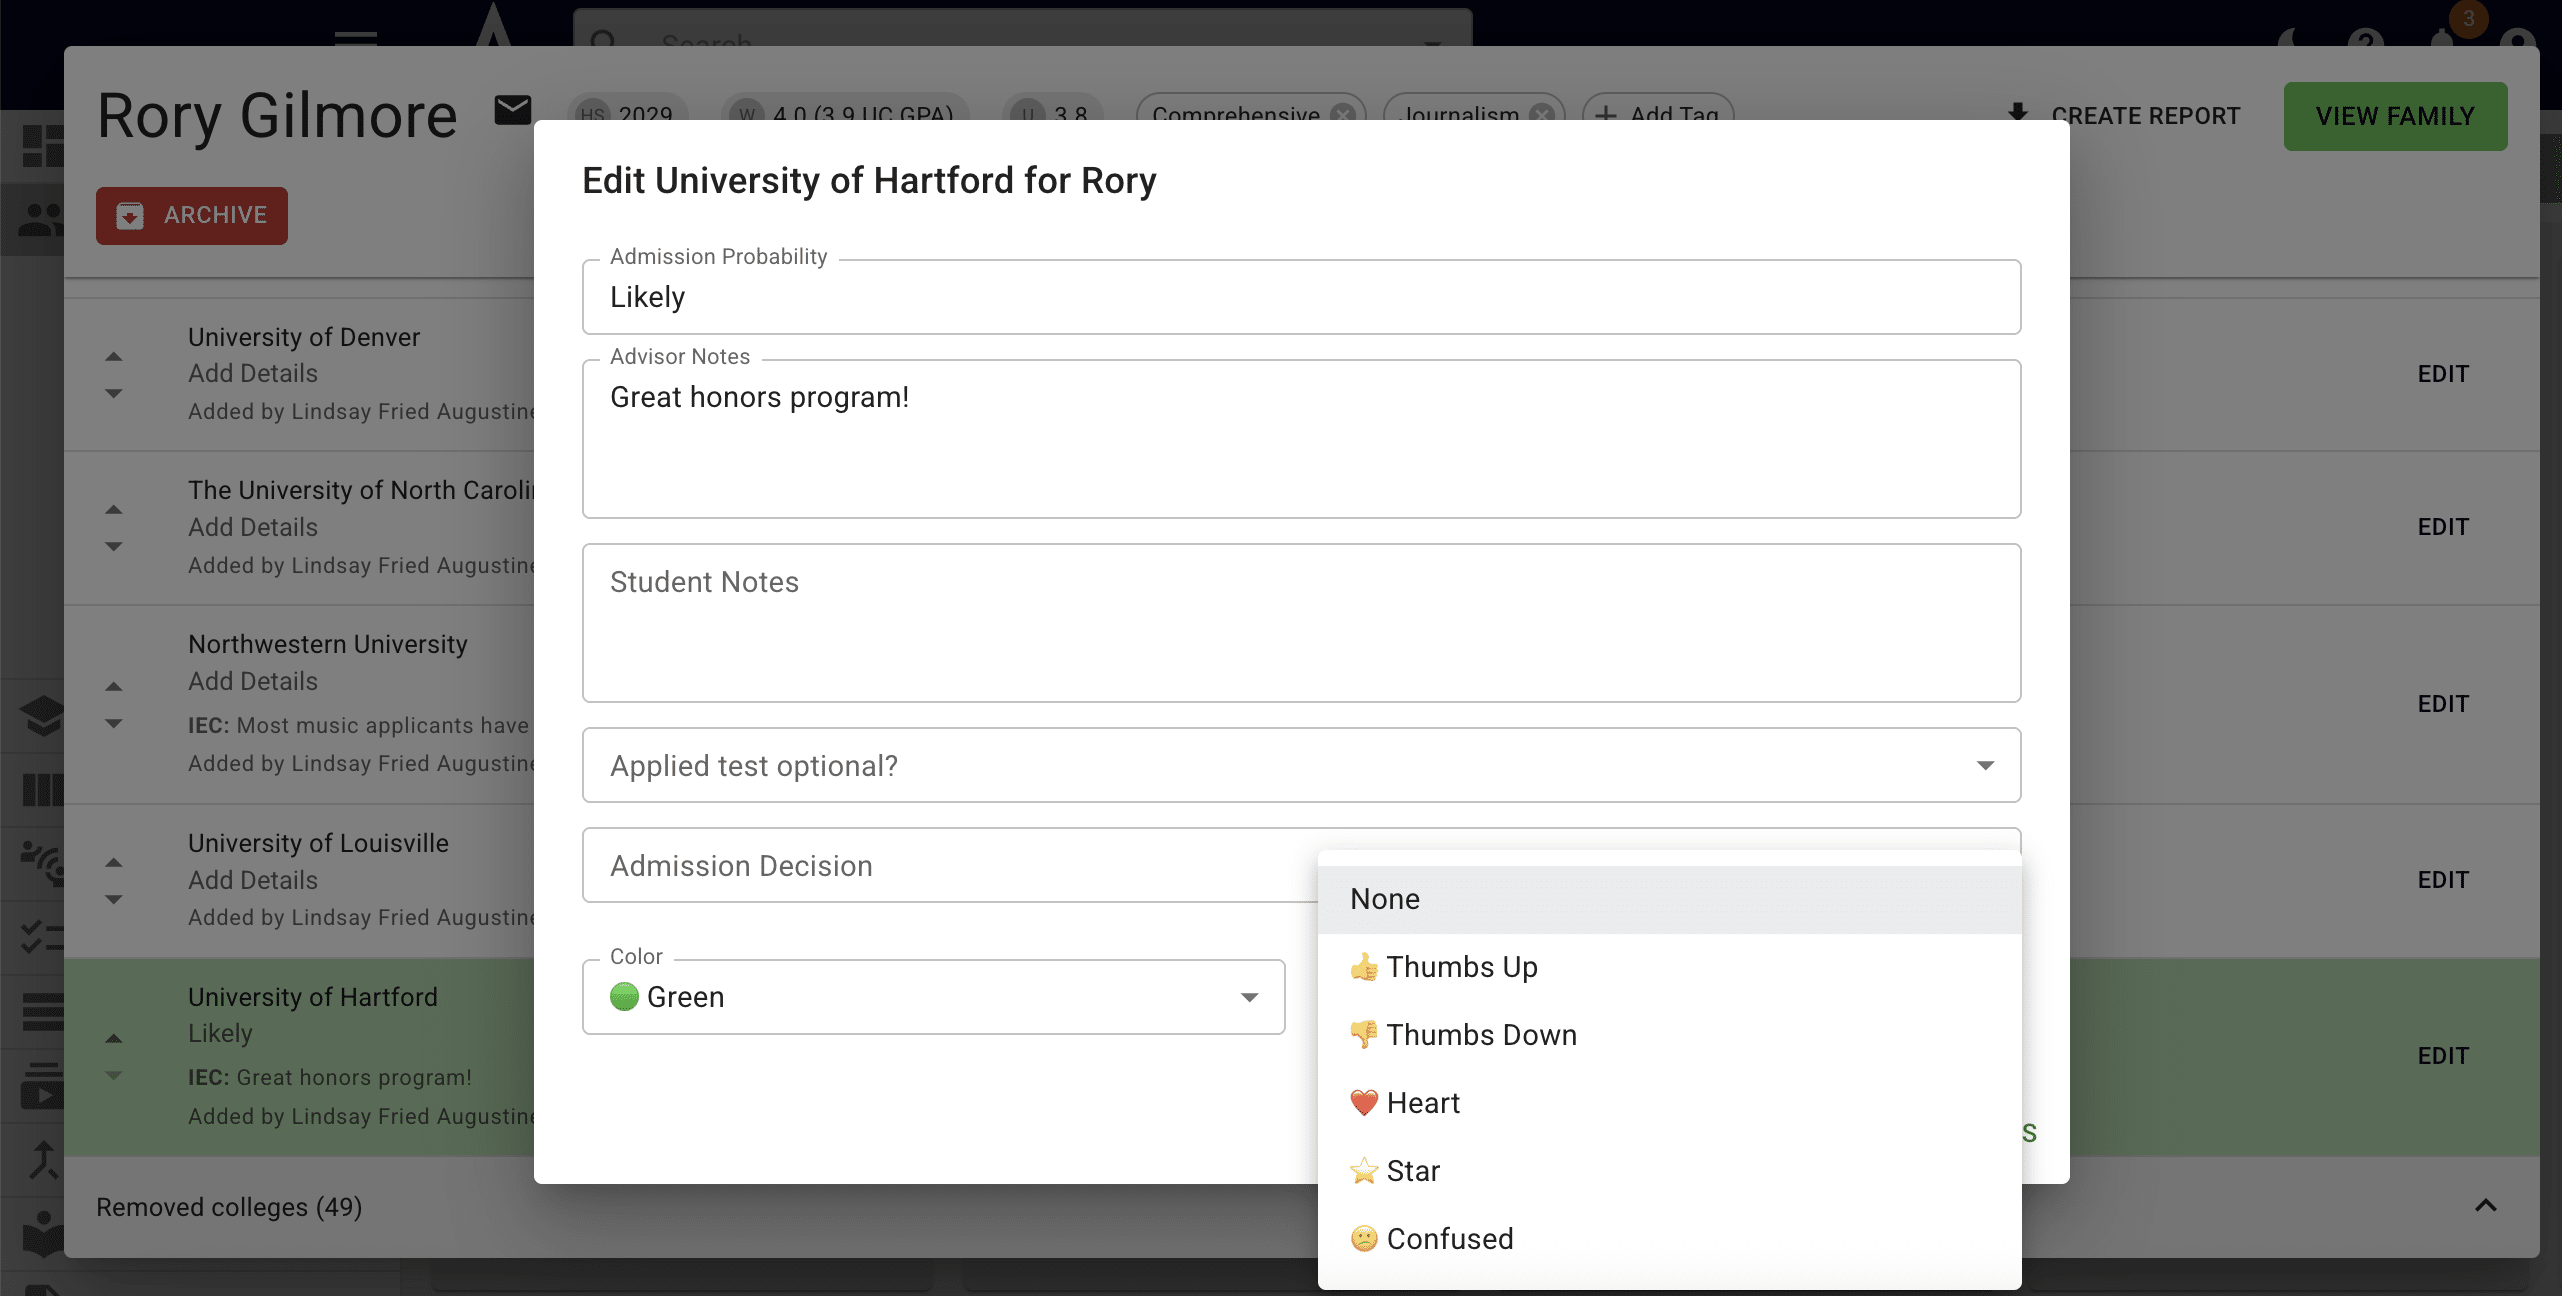
Task: Move University of North Carolina down
Action: click(114, 546)
